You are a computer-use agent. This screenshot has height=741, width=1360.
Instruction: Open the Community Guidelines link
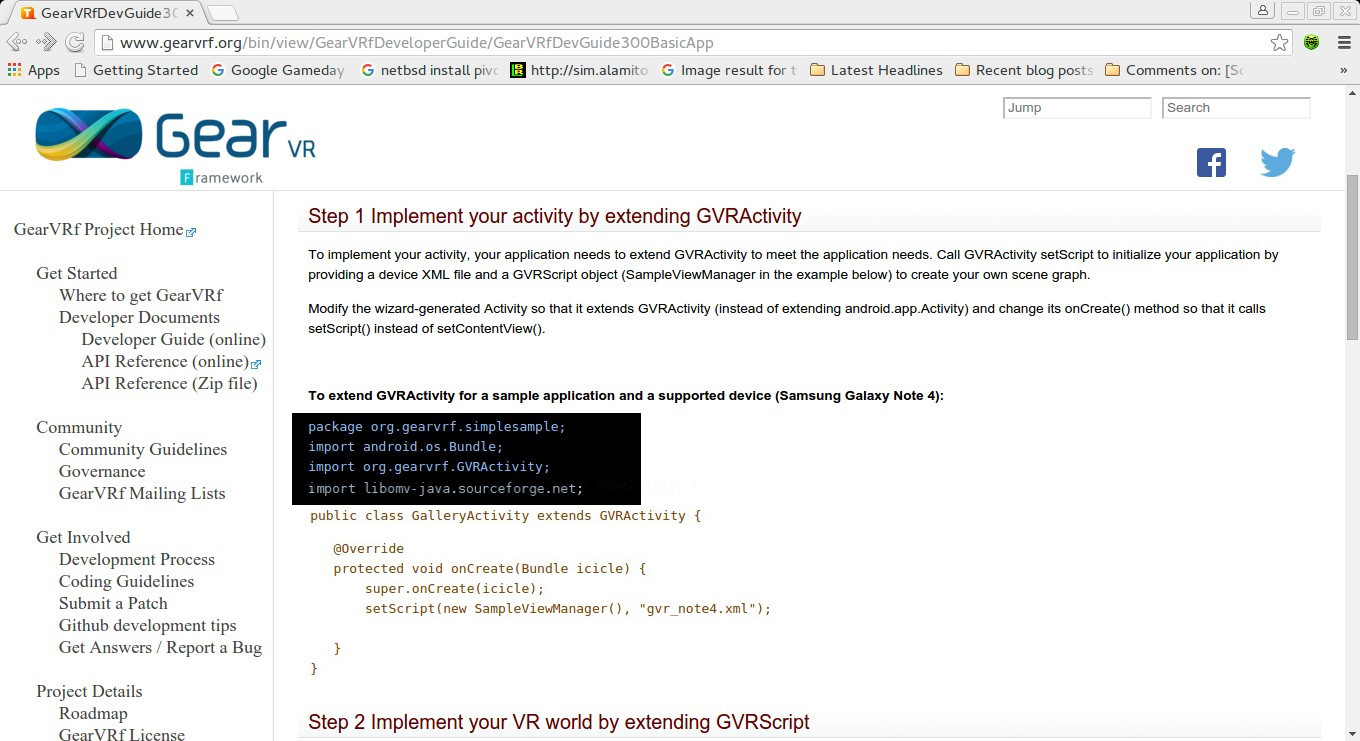tap(143, 449)
